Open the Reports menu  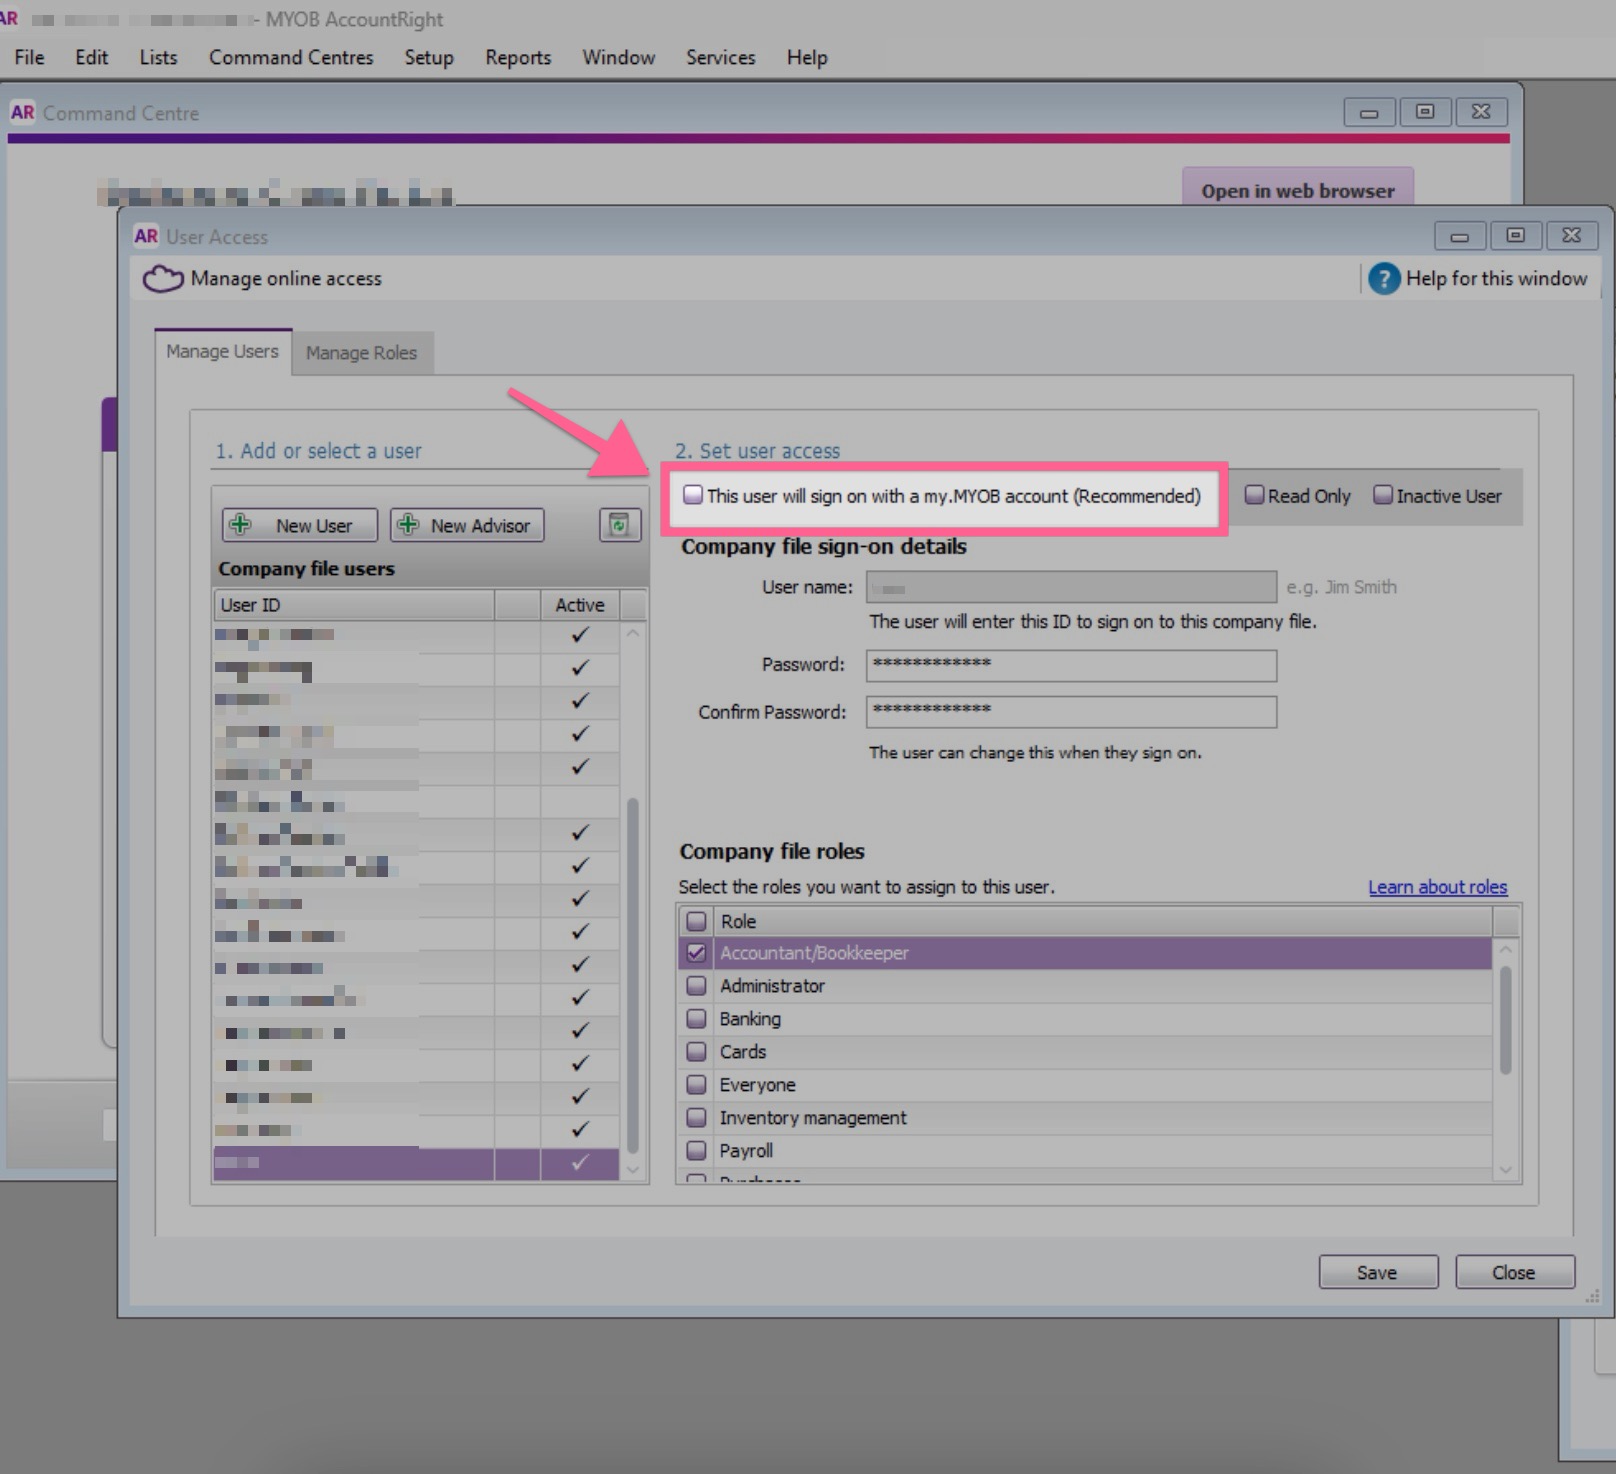coord(517,57)
